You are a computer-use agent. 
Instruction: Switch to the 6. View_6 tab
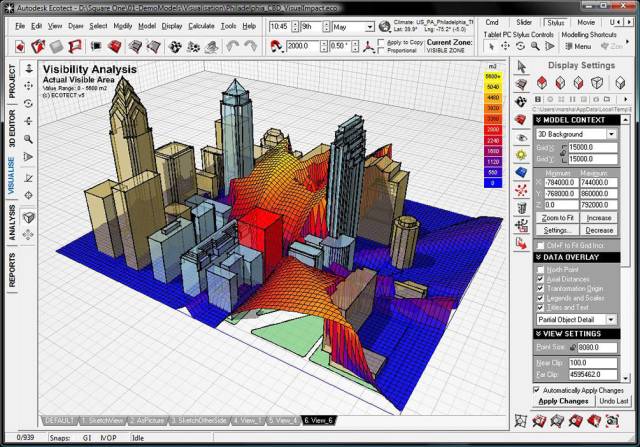[x=319, y=420]
